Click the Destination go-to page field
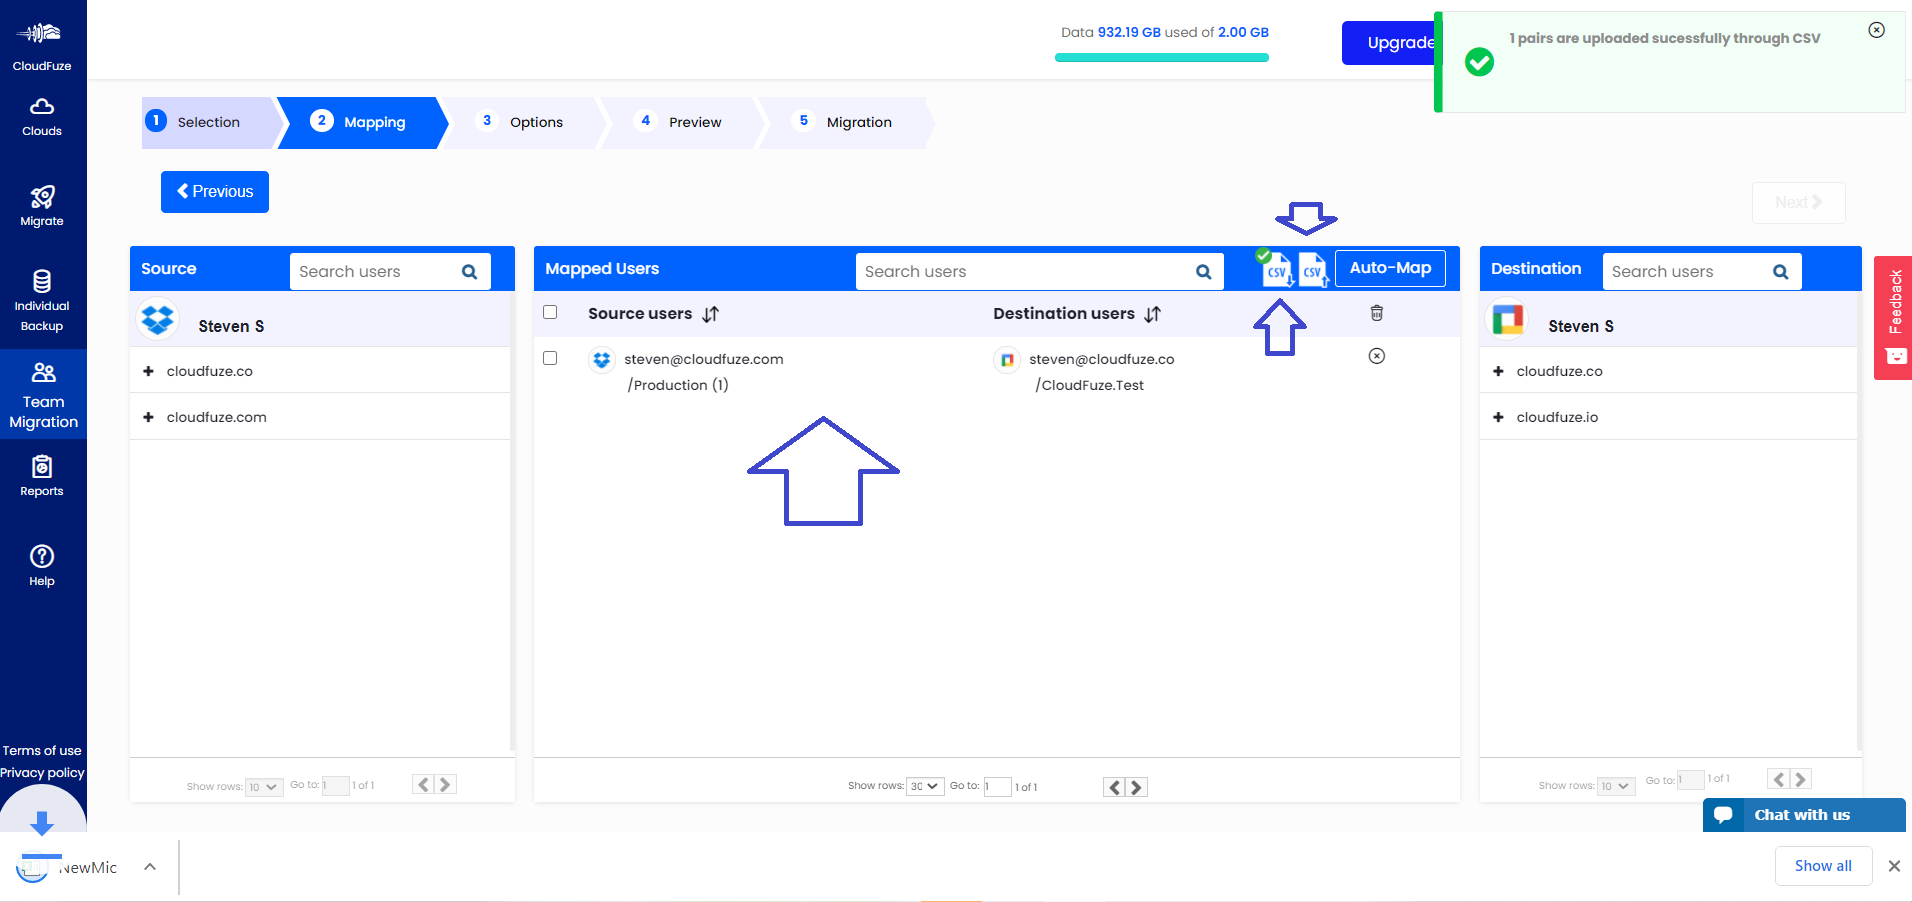1912x902 pixels. click(1690, 780)
